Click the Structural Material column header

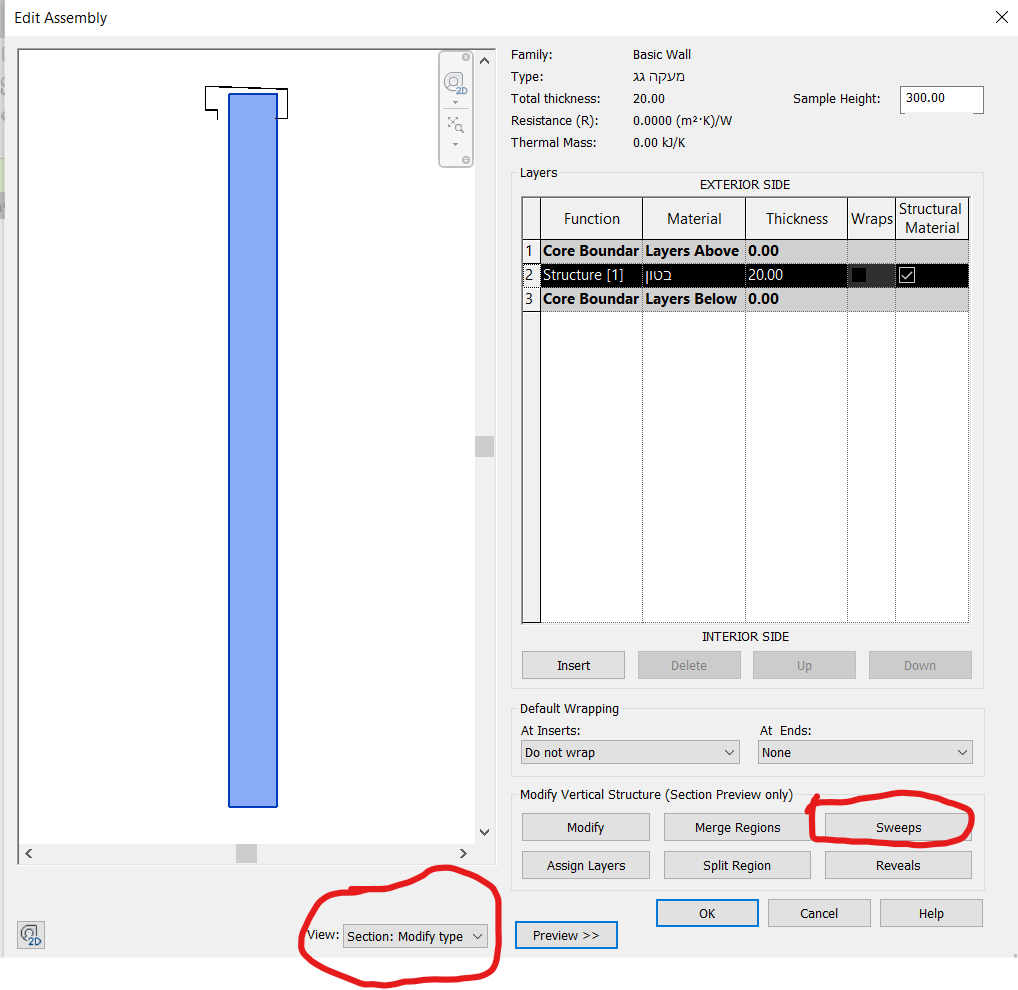(932, 219)
